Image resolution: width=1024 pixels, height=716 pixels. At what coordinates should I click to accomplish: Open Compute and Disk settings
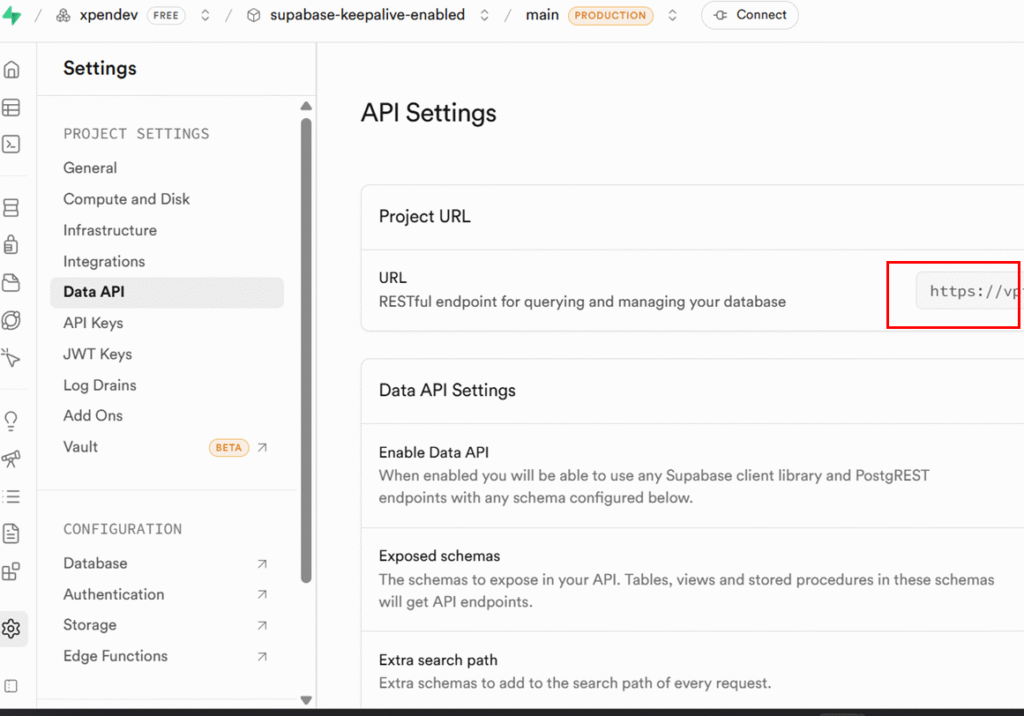pyautogui.click(x=126, y=199)
